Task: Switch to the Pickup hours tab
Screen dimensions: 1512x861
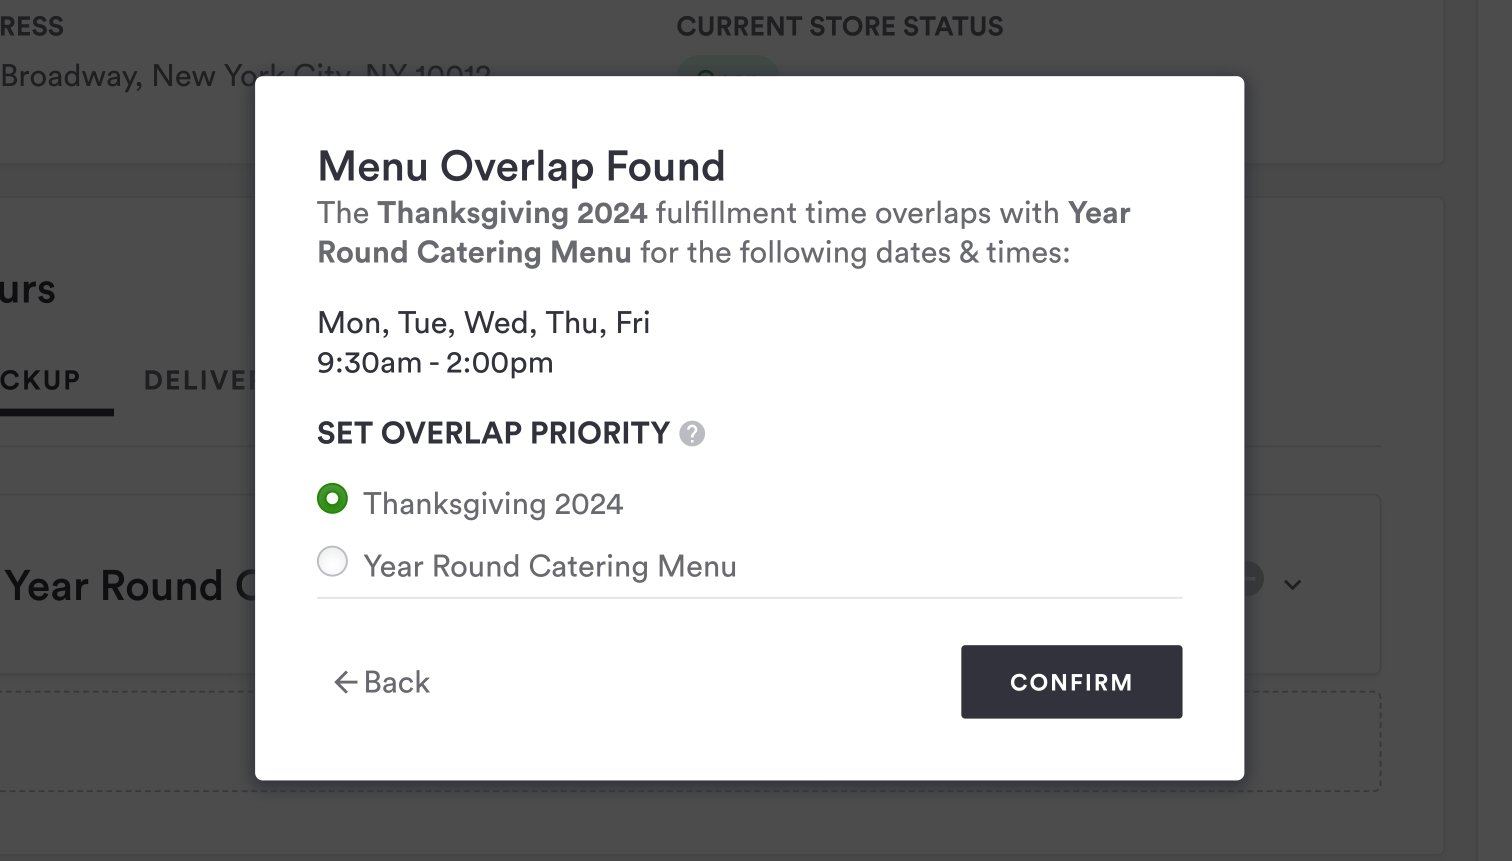Action: click(x=40, y=381)
